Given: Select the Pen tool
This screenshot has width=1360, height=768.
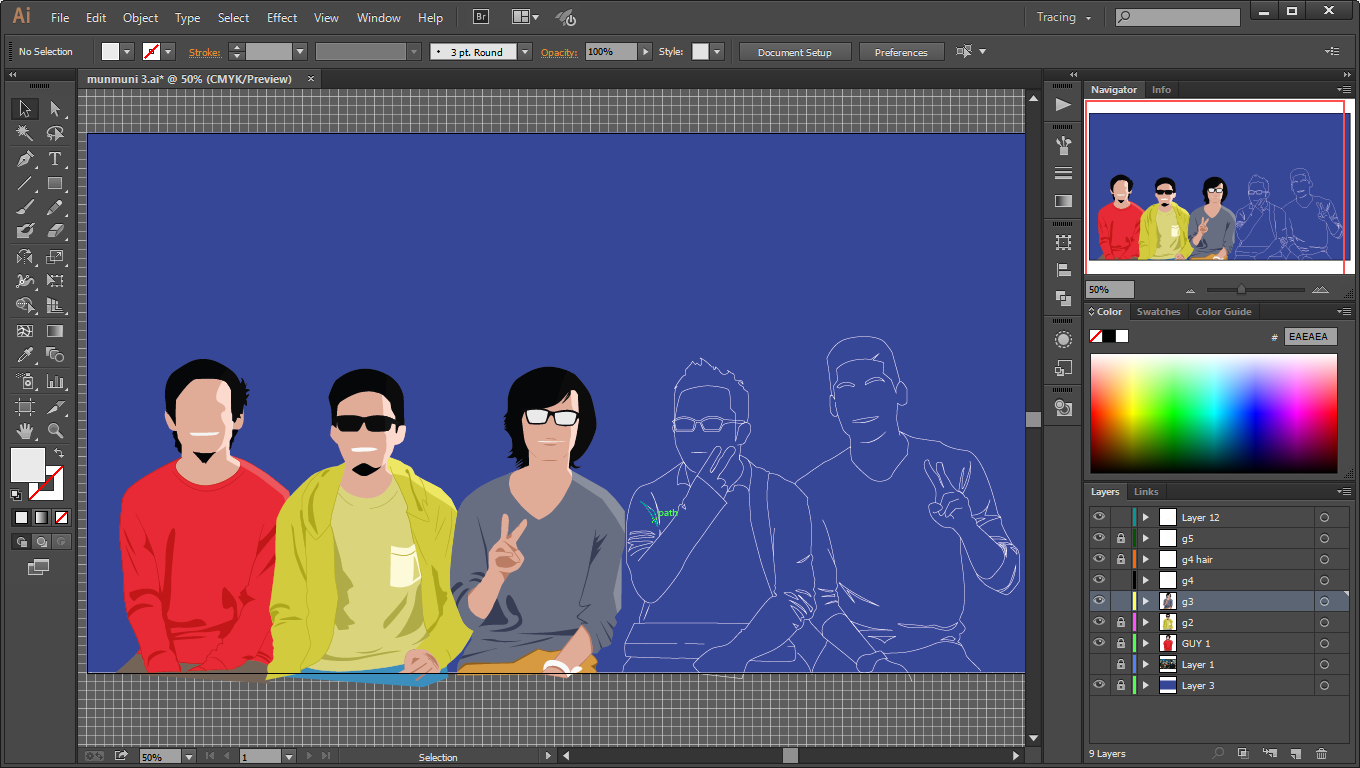Looking at the screenshot, I should (25, 159).
